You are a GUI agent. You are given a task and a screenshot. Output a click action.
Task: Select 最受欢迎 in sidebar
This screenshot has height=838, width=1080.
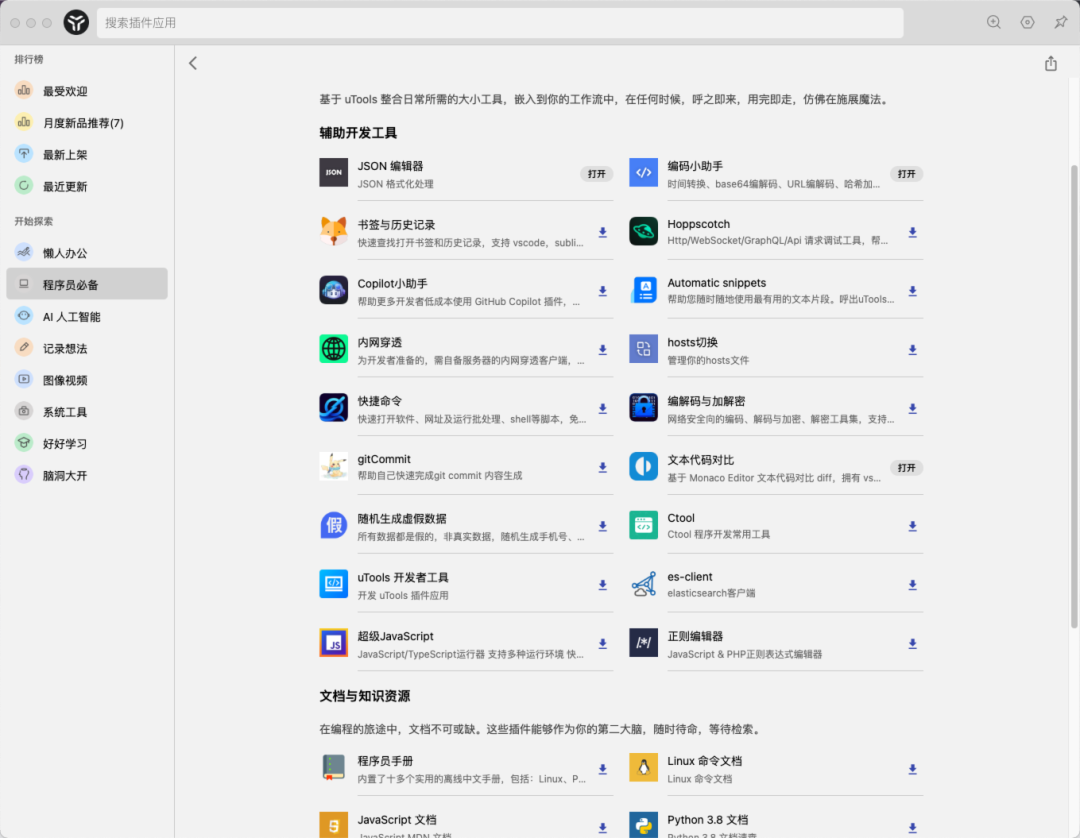[x=87, y=91]
